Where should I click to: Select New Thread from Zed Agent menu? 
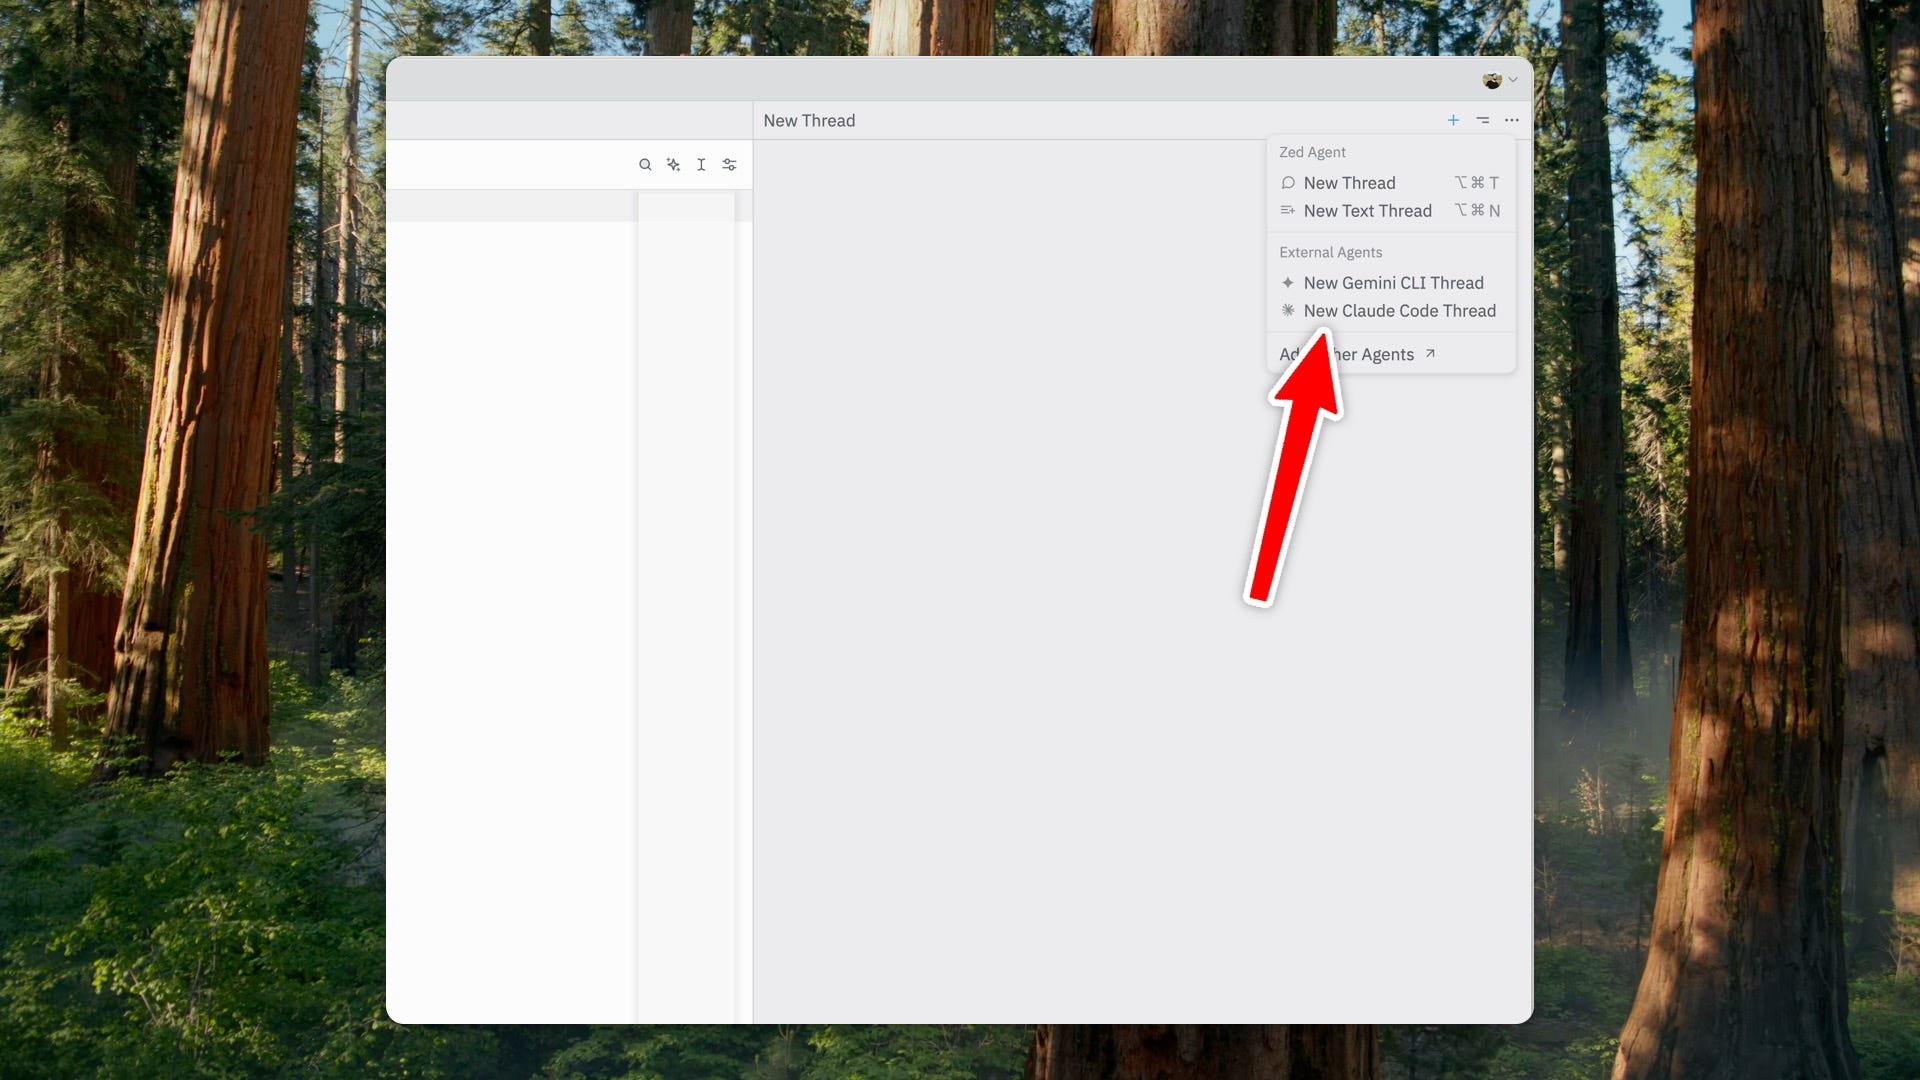(1391, 183)
